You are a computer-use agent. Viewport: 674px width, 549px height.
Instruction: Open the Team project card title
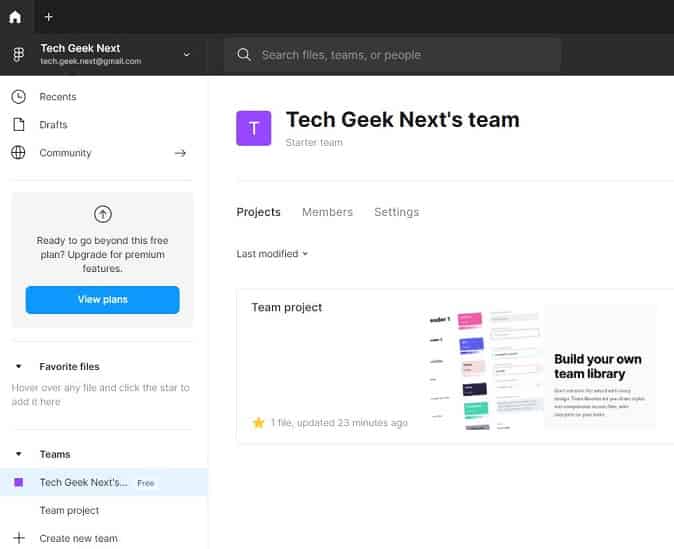(287, 307)
